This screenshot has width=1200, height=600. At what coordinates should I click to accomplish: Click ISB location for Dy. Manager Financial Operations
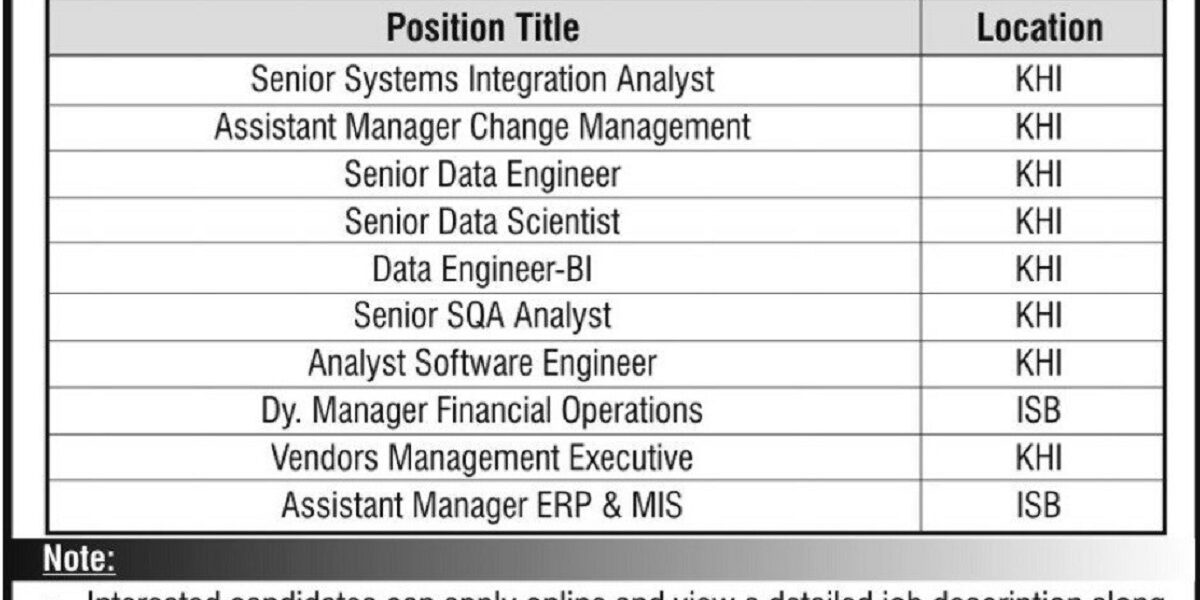tap(1039, 410)
